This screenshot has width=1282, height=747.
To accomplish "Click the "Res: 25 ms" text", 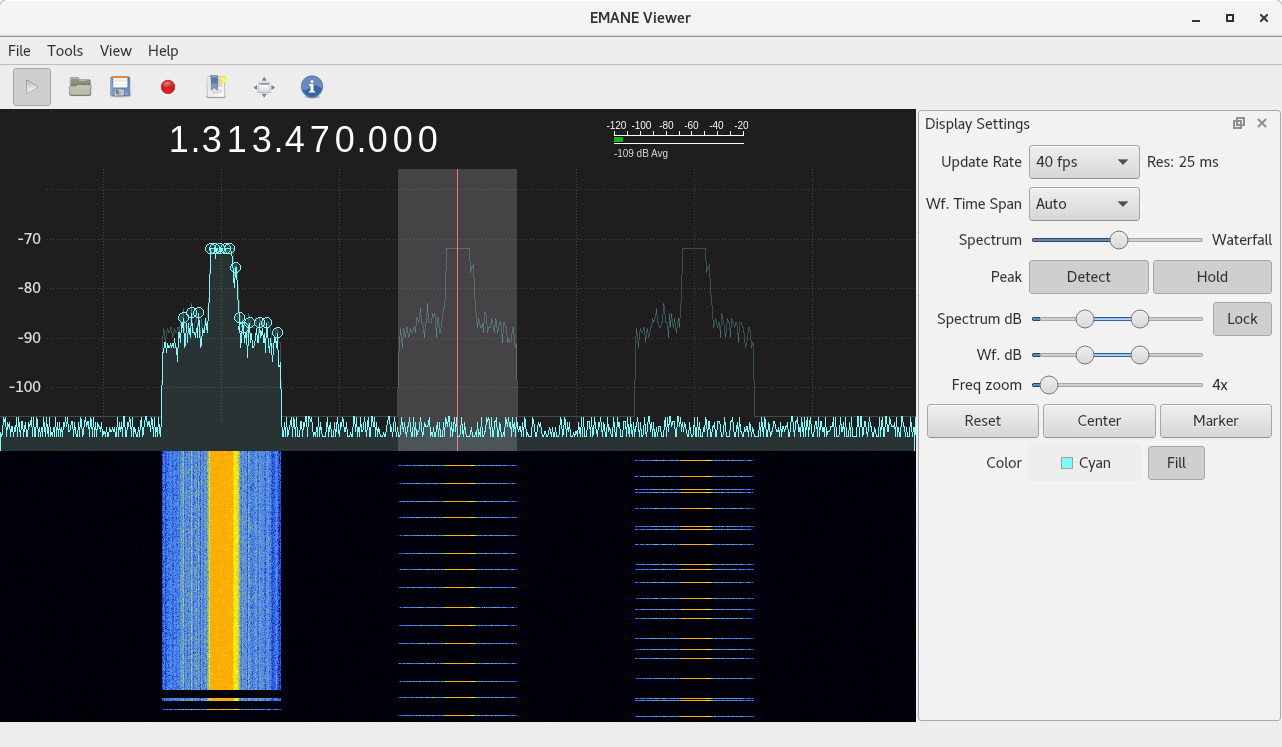I will click(1183, 162).
